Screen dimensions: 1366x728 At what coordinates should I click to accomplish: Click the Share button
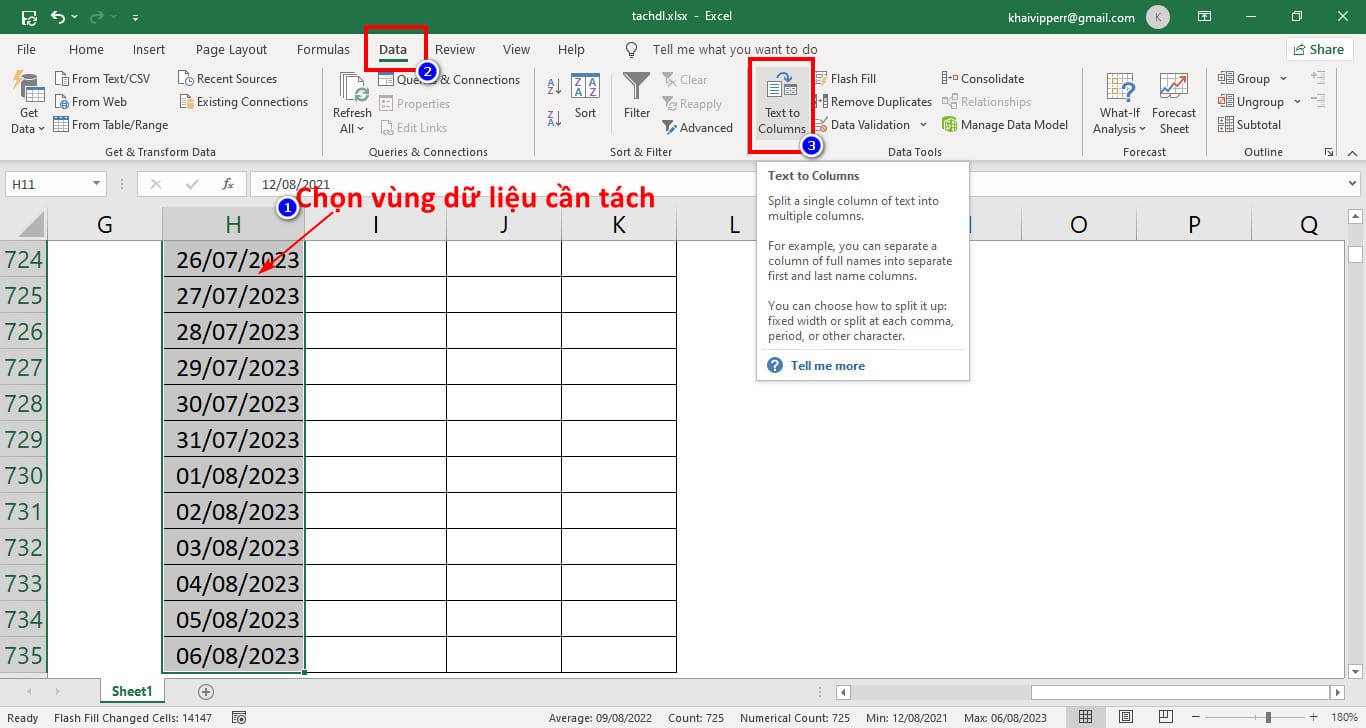[1319, 48]
